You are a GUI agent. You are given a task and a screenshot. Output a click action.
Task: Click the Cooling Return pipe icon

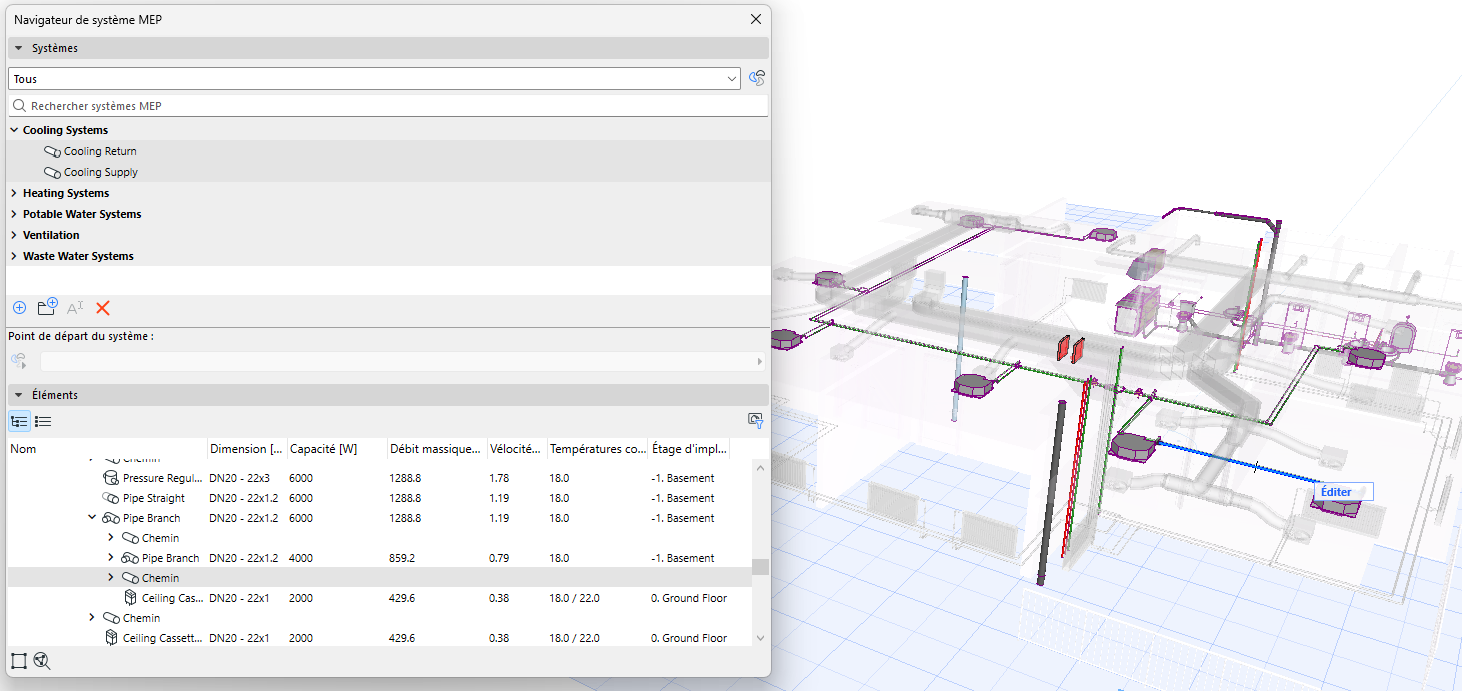[x=52, y=151]
